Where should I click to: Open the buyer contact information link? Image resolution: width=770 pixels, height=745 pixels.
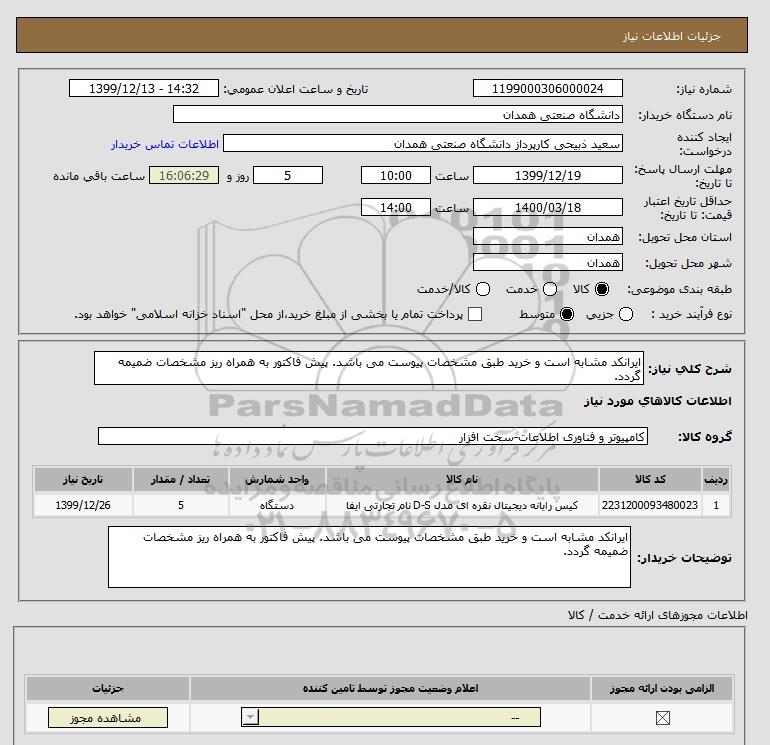(x=165, y=144)
